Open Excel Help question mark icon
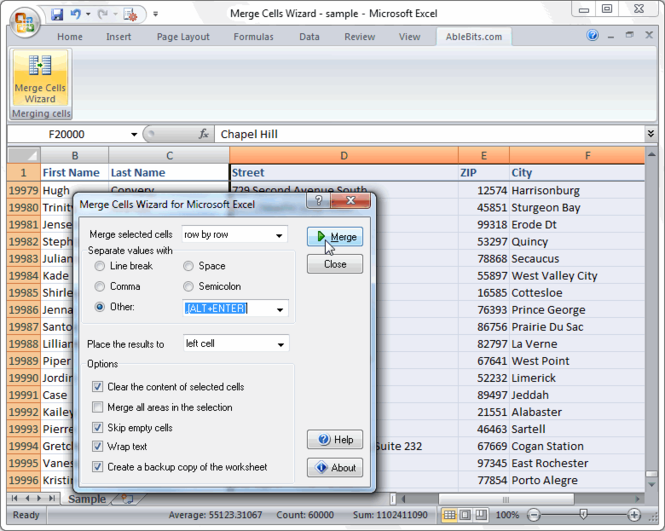The height and width of the screenshot is (531, 665). (592, 35)
